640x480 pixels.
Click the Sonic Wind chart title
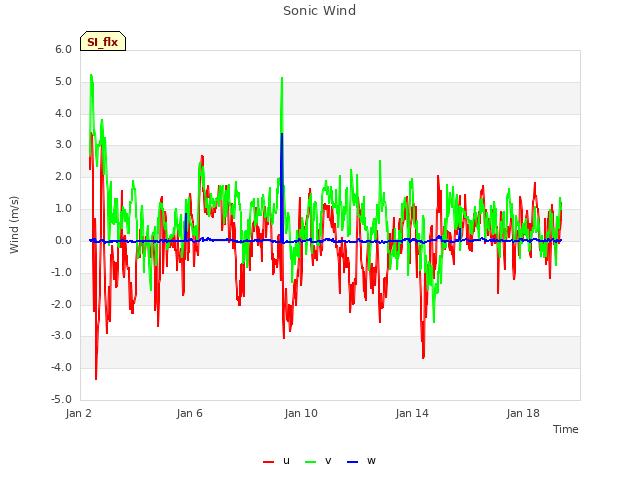pyautogui.click(x=320, y=10)
